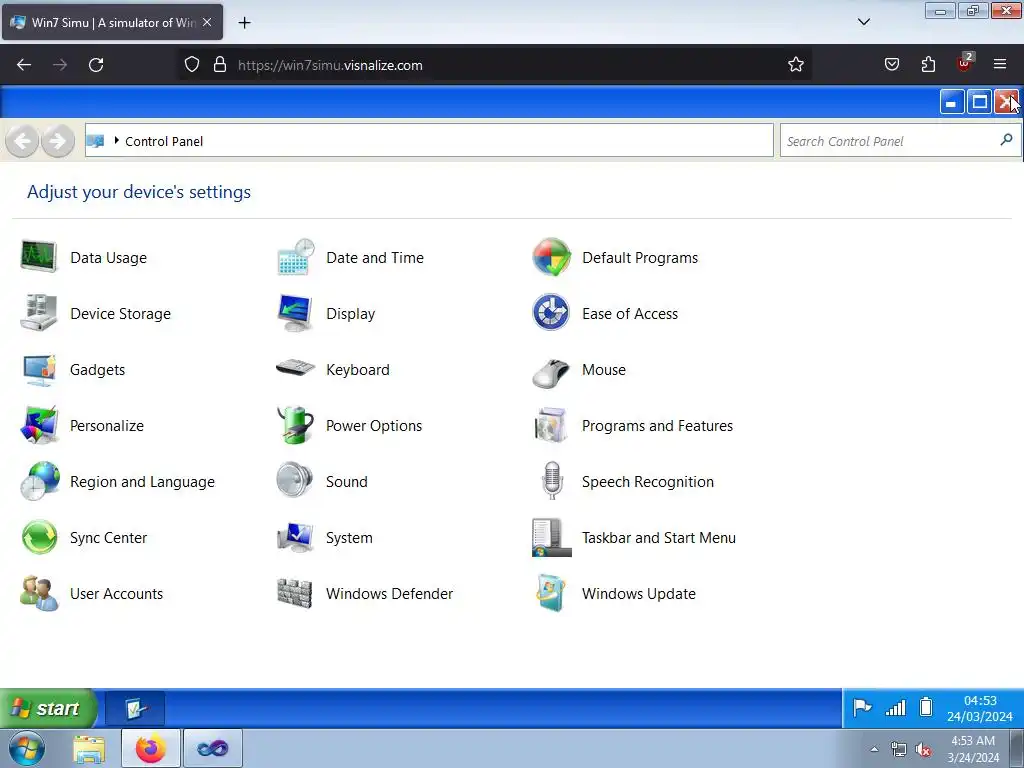Click the simulator network signal icon
Image resolution: width=1024 pixels, height=768 pixels.
895,708
